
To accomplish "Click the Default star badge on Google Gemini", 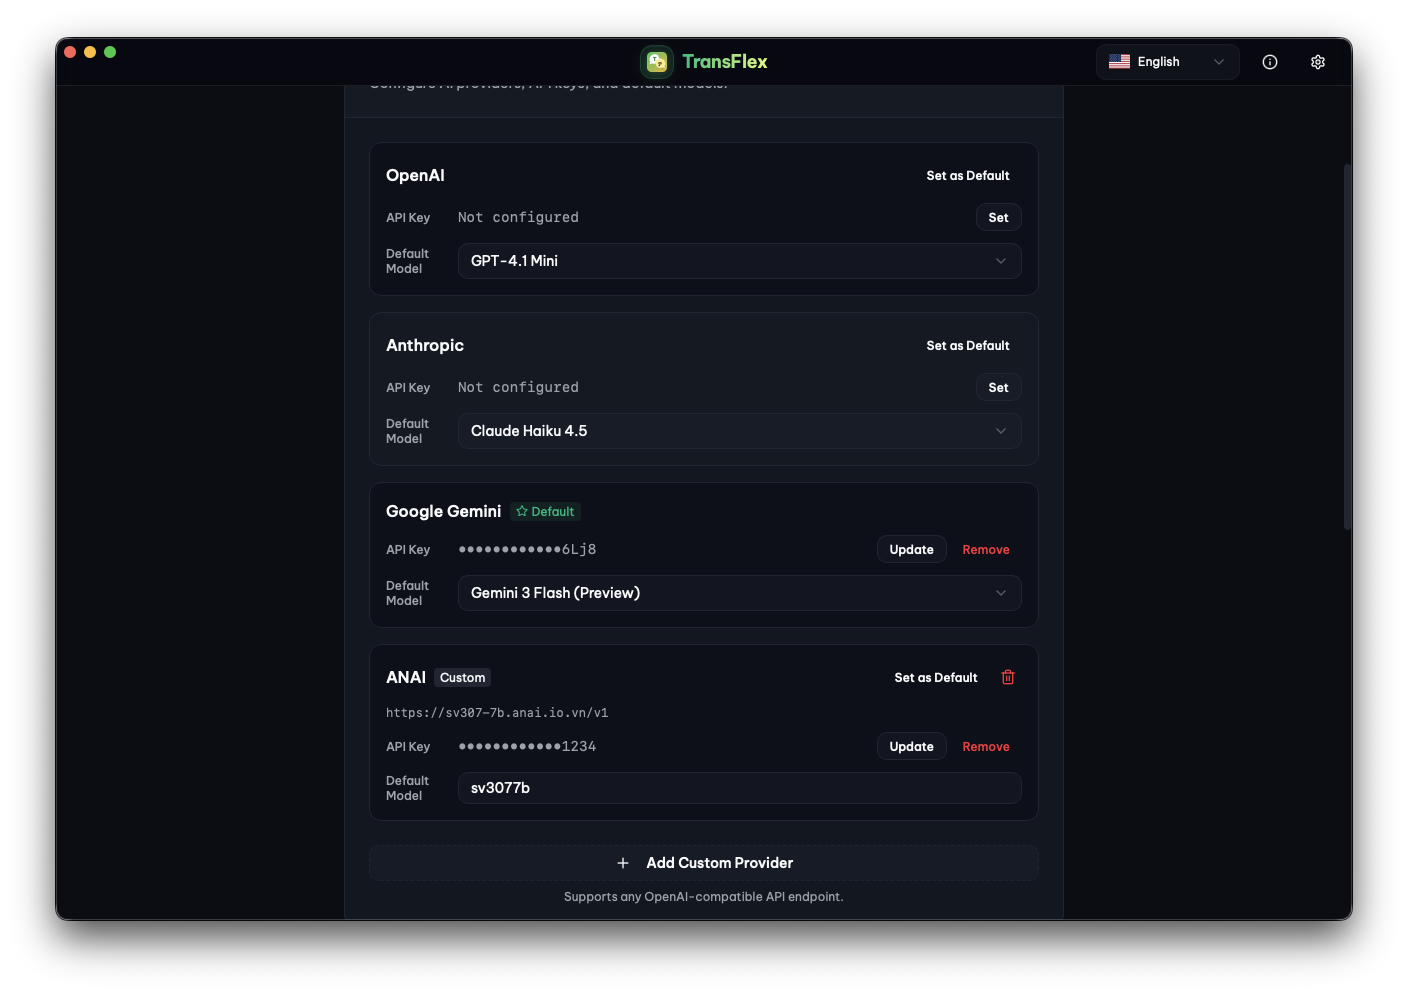I will point(546,511).
